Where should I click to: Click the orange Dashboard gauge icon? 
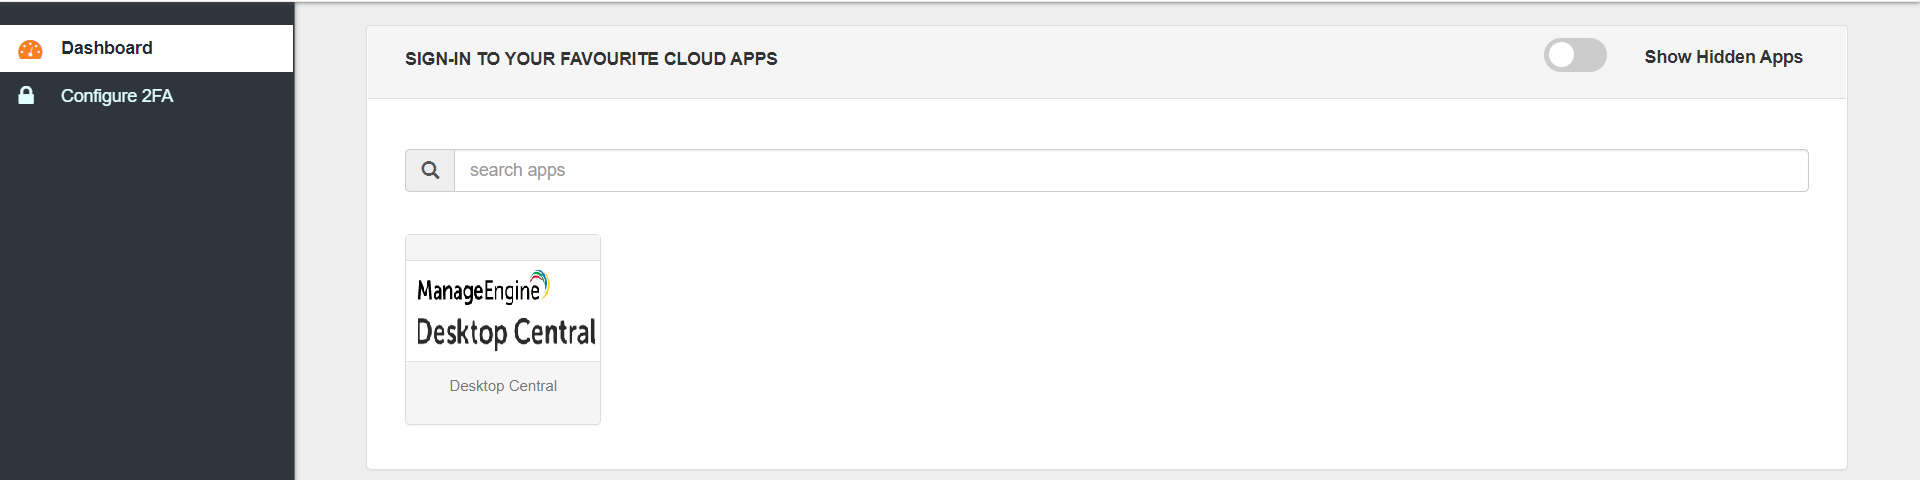[x=30, y=49]
